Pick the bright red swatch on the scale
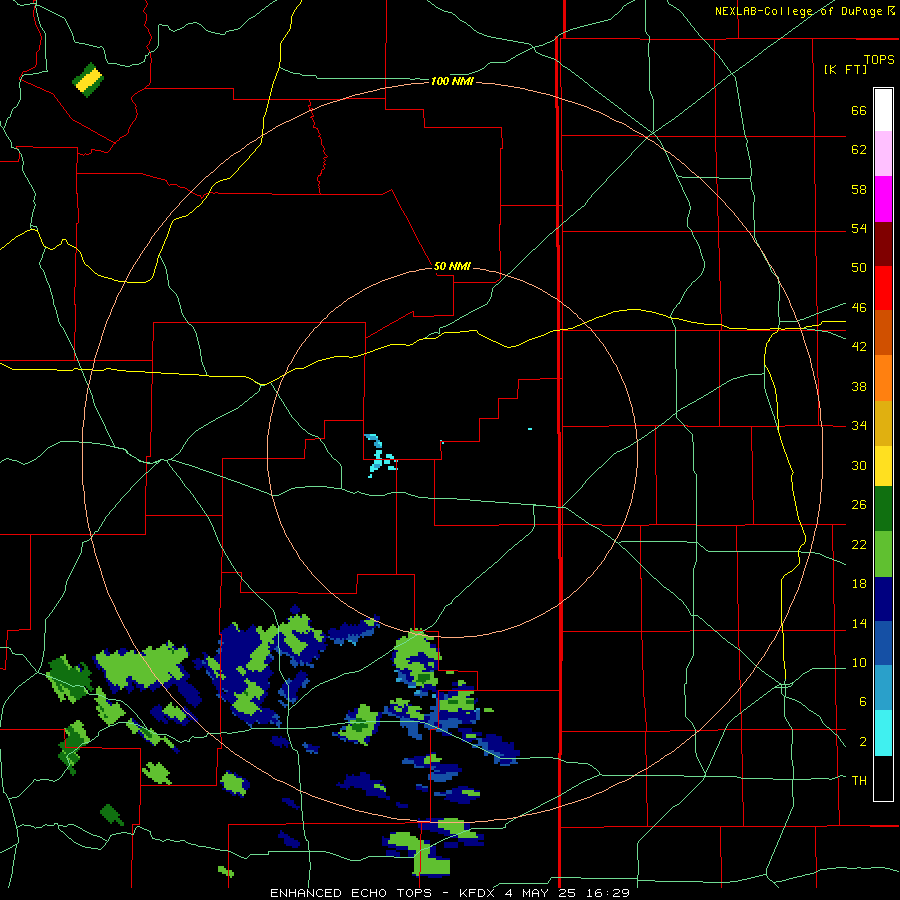The image size is (900, 900). tap(883, 288)
